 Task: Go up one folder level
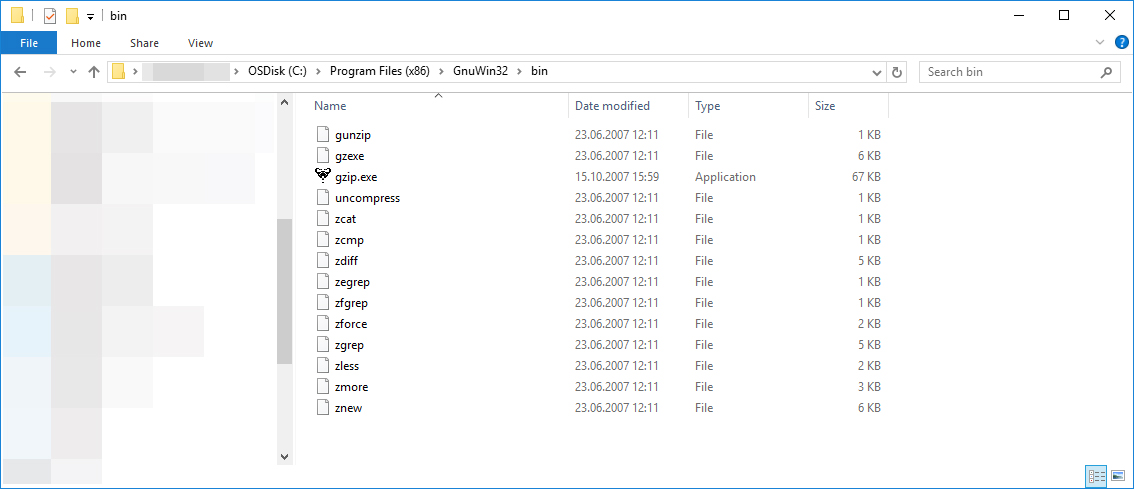pyautogui.click(x=93, y=72)
